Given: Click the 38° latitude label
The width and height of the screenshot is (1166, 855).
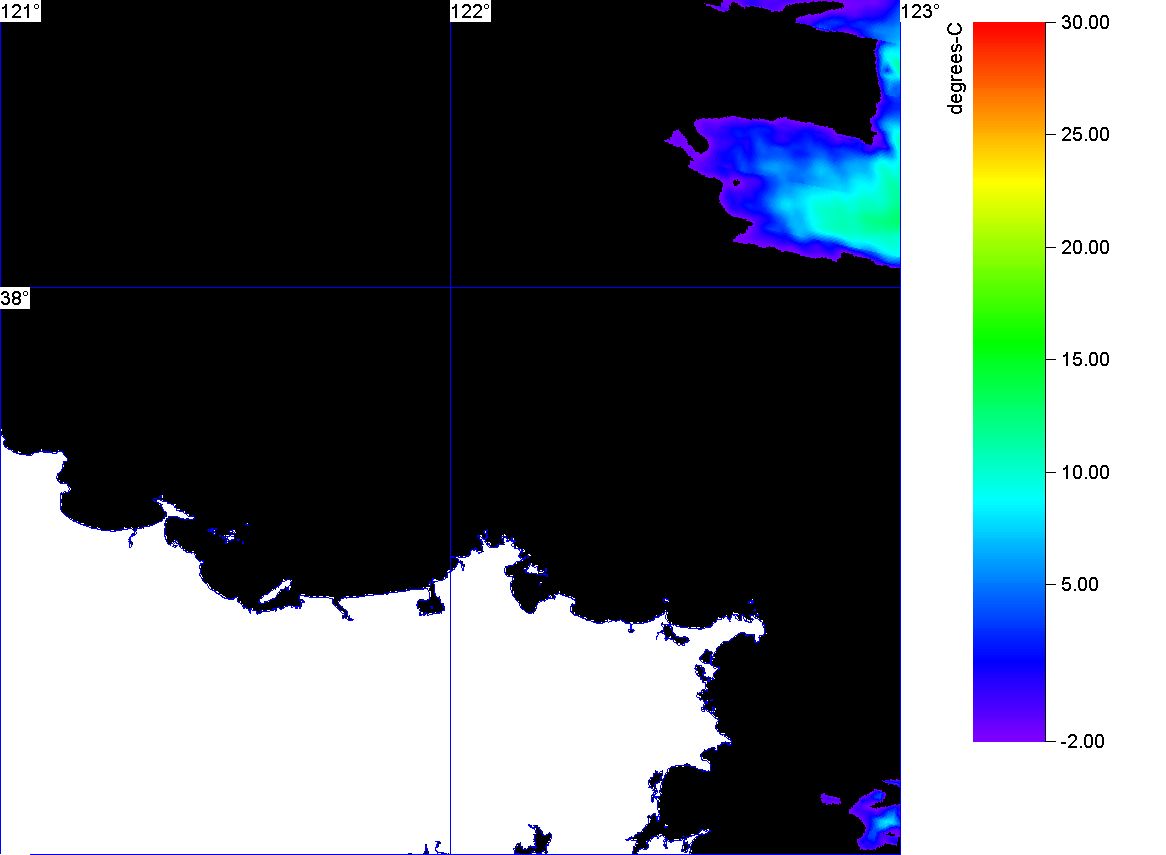Looking at the screenshot, I should coord(15,298).
